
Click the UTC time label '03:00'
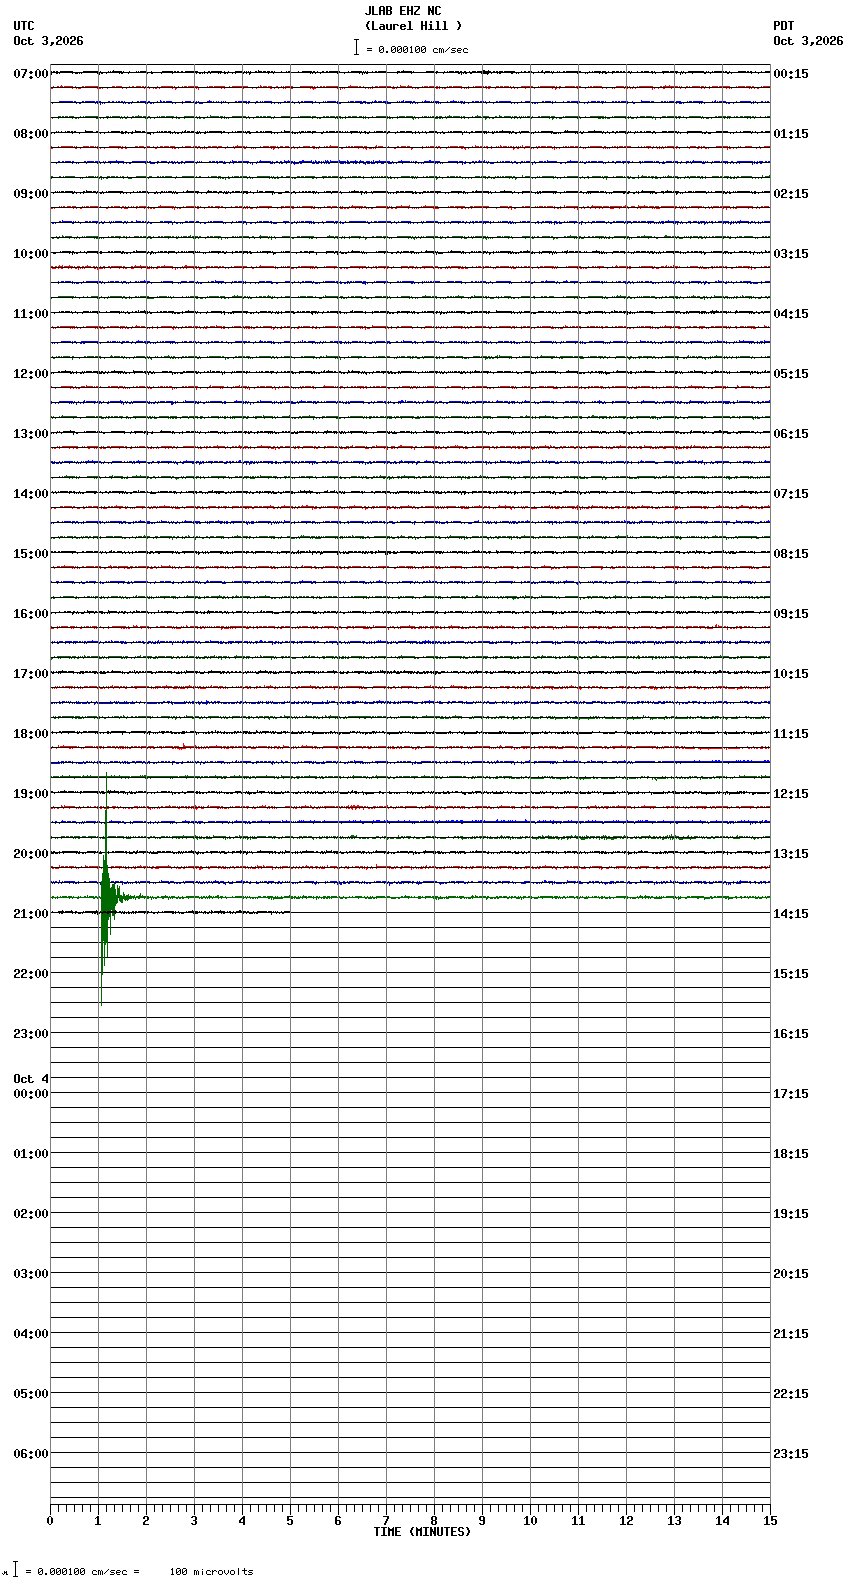click(x=31, y=1274)
